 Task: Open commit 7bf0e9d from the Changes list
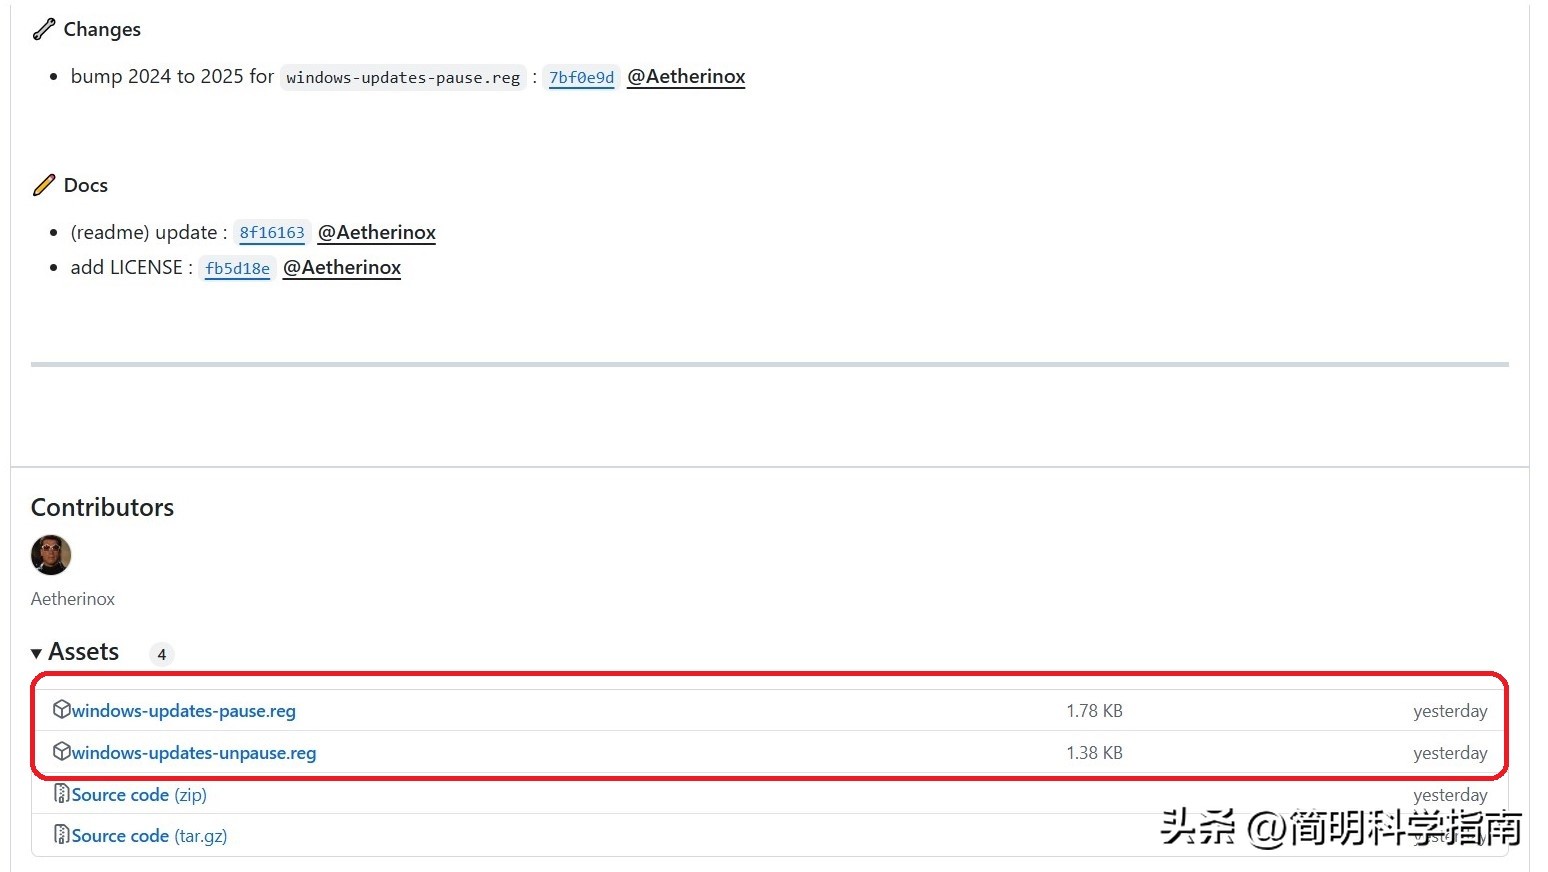(x=581, y=77)
